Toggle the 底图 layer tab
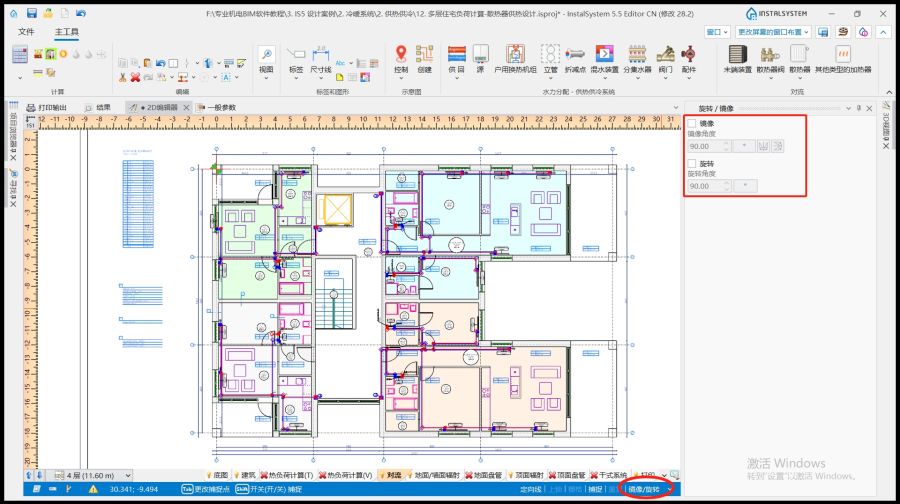 (217, 475)
